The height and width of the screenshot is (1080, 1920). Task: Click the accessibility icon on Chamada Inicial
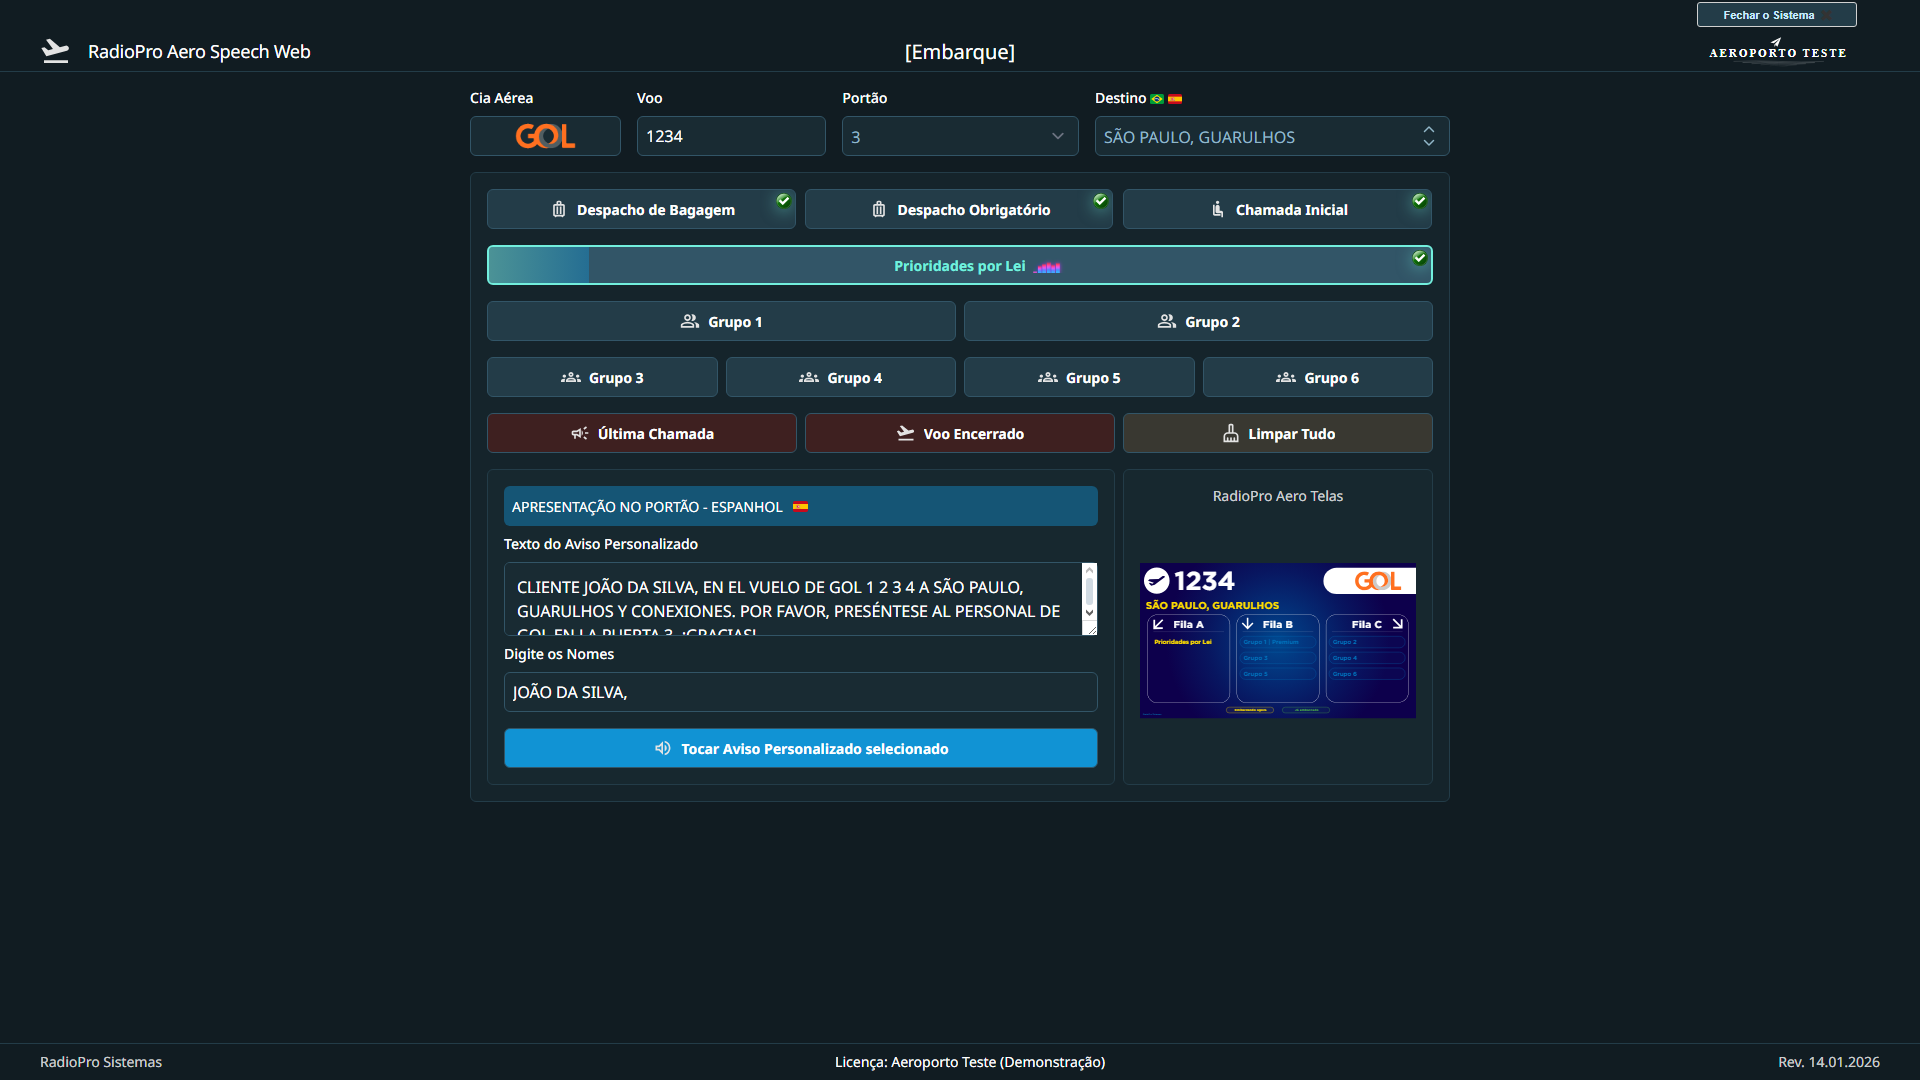(1217, 210)
